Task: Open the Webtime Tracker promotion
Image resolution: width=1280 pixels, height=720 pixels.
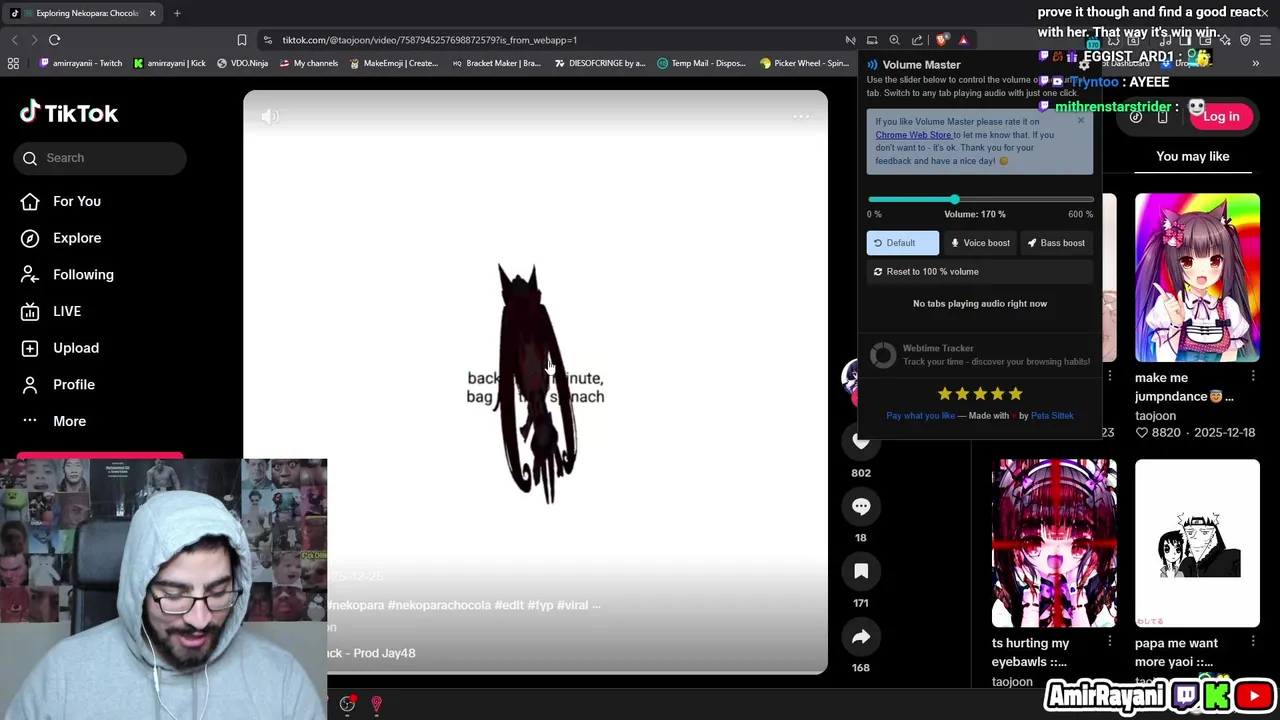Action: tap(980, 355)
